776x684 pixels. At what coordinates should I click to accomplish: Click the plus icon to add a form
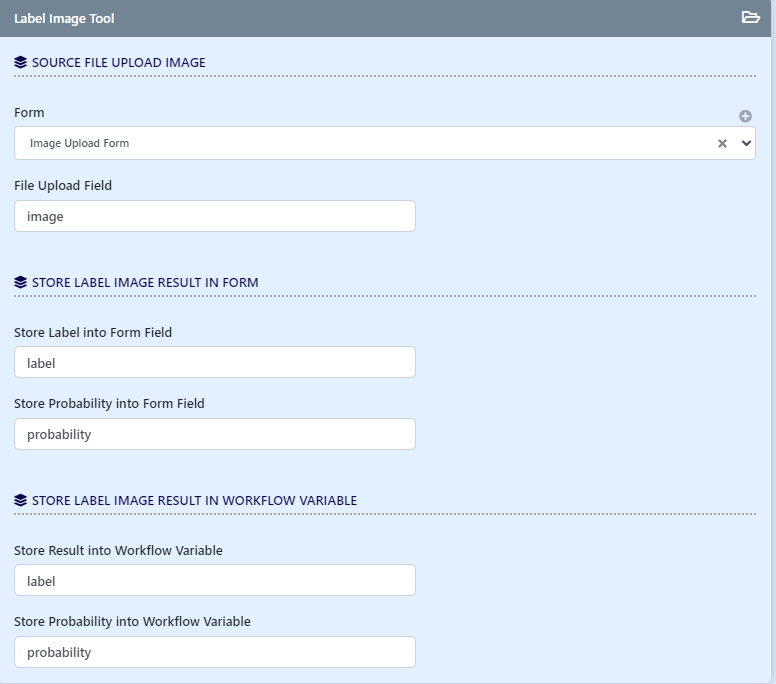point(745,116)
